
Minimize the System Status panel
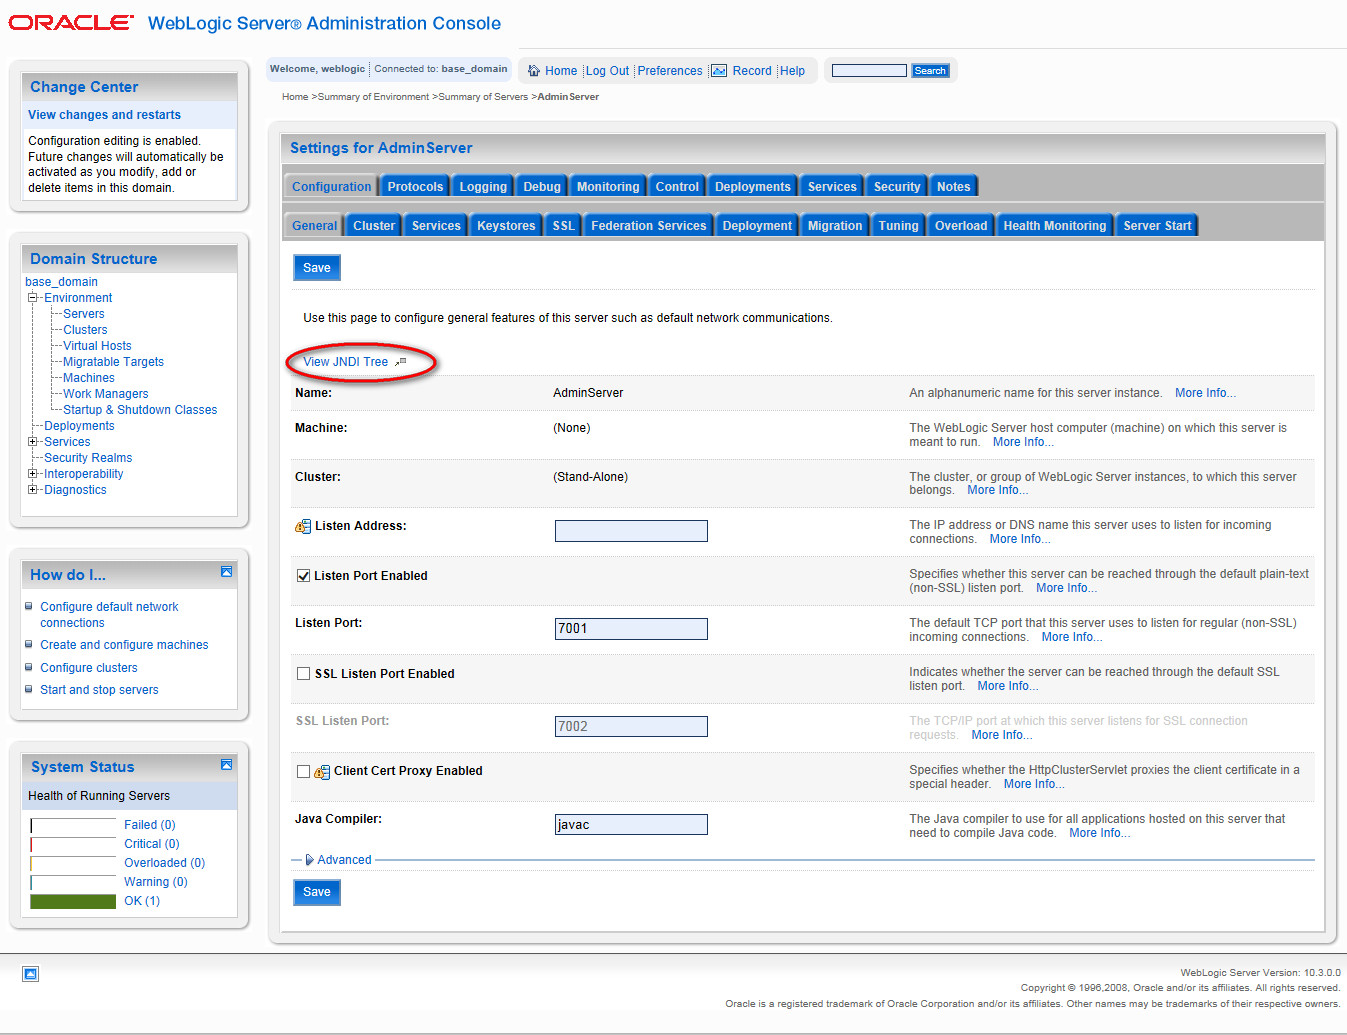[x=226, y=765]
